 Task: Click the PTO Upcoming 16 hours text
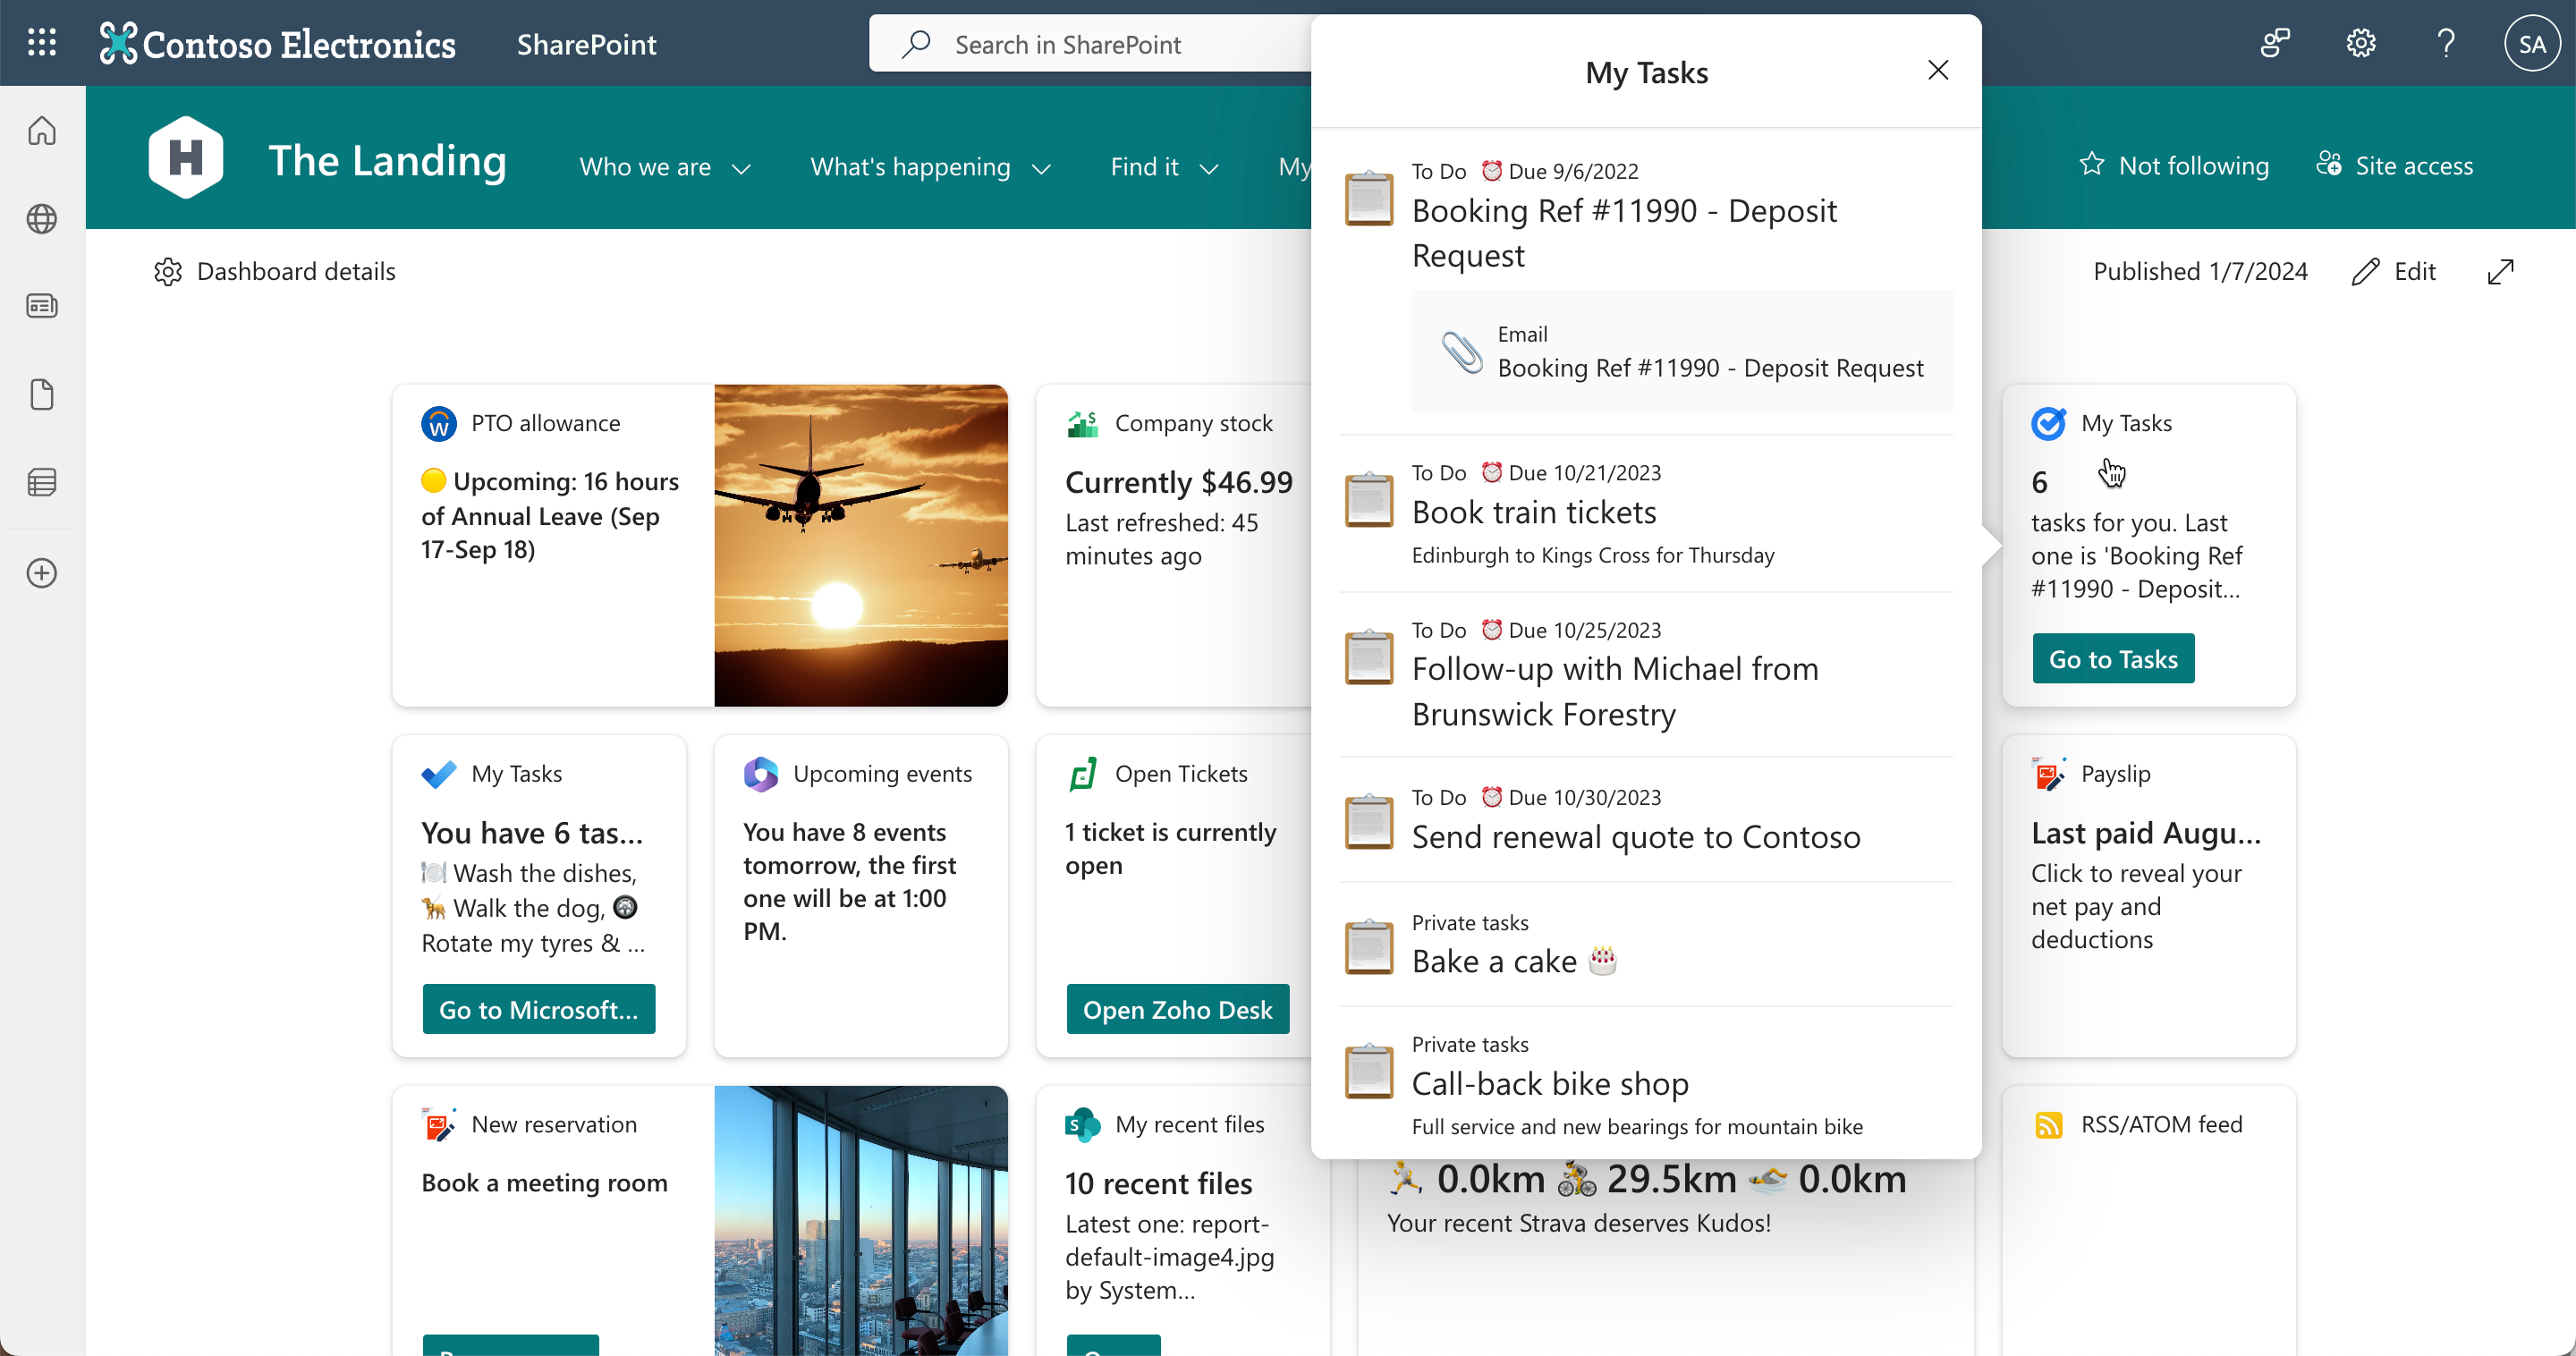pos(550,515)
